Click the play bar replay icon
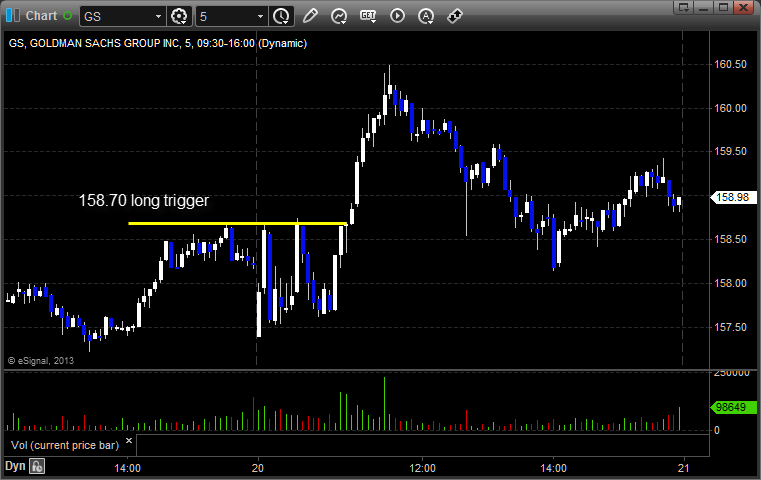Screen dimensions: 761x480 click(397, 16)
